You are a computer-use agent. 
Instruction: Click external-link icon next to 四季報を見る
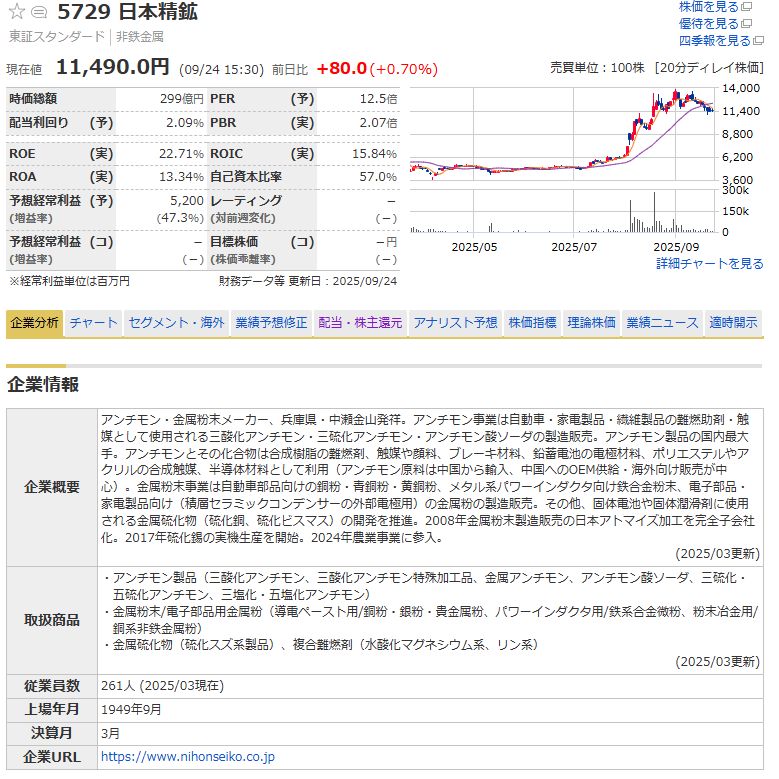(759, 41)
